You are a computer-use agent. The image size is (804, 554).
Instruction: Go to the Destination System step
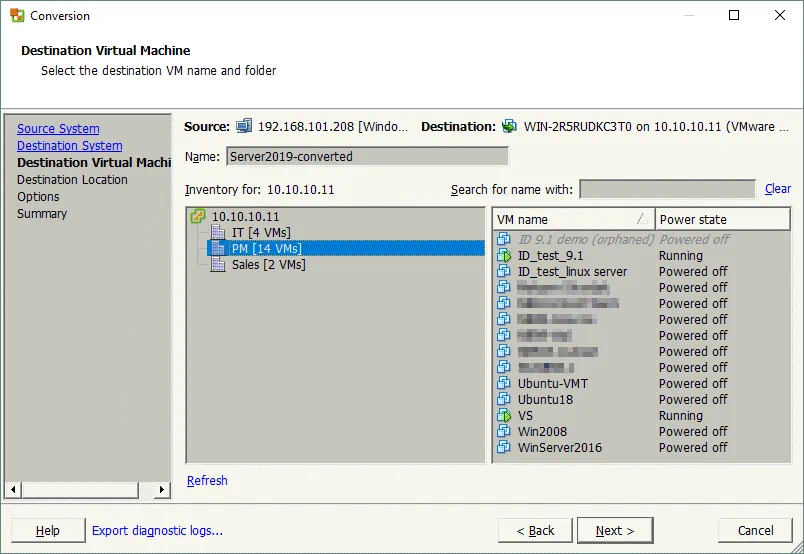(70, 146)
